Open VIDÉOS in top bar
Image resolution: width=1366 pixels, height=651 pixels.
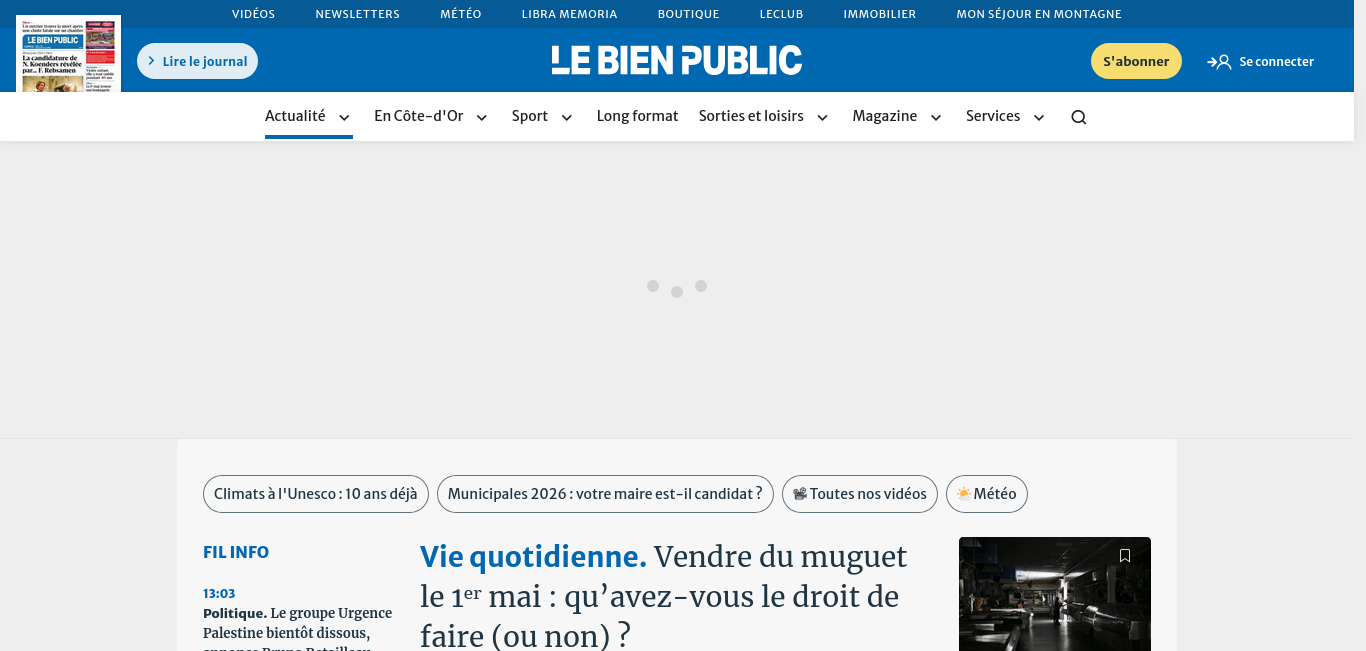[x=253, y=14]
